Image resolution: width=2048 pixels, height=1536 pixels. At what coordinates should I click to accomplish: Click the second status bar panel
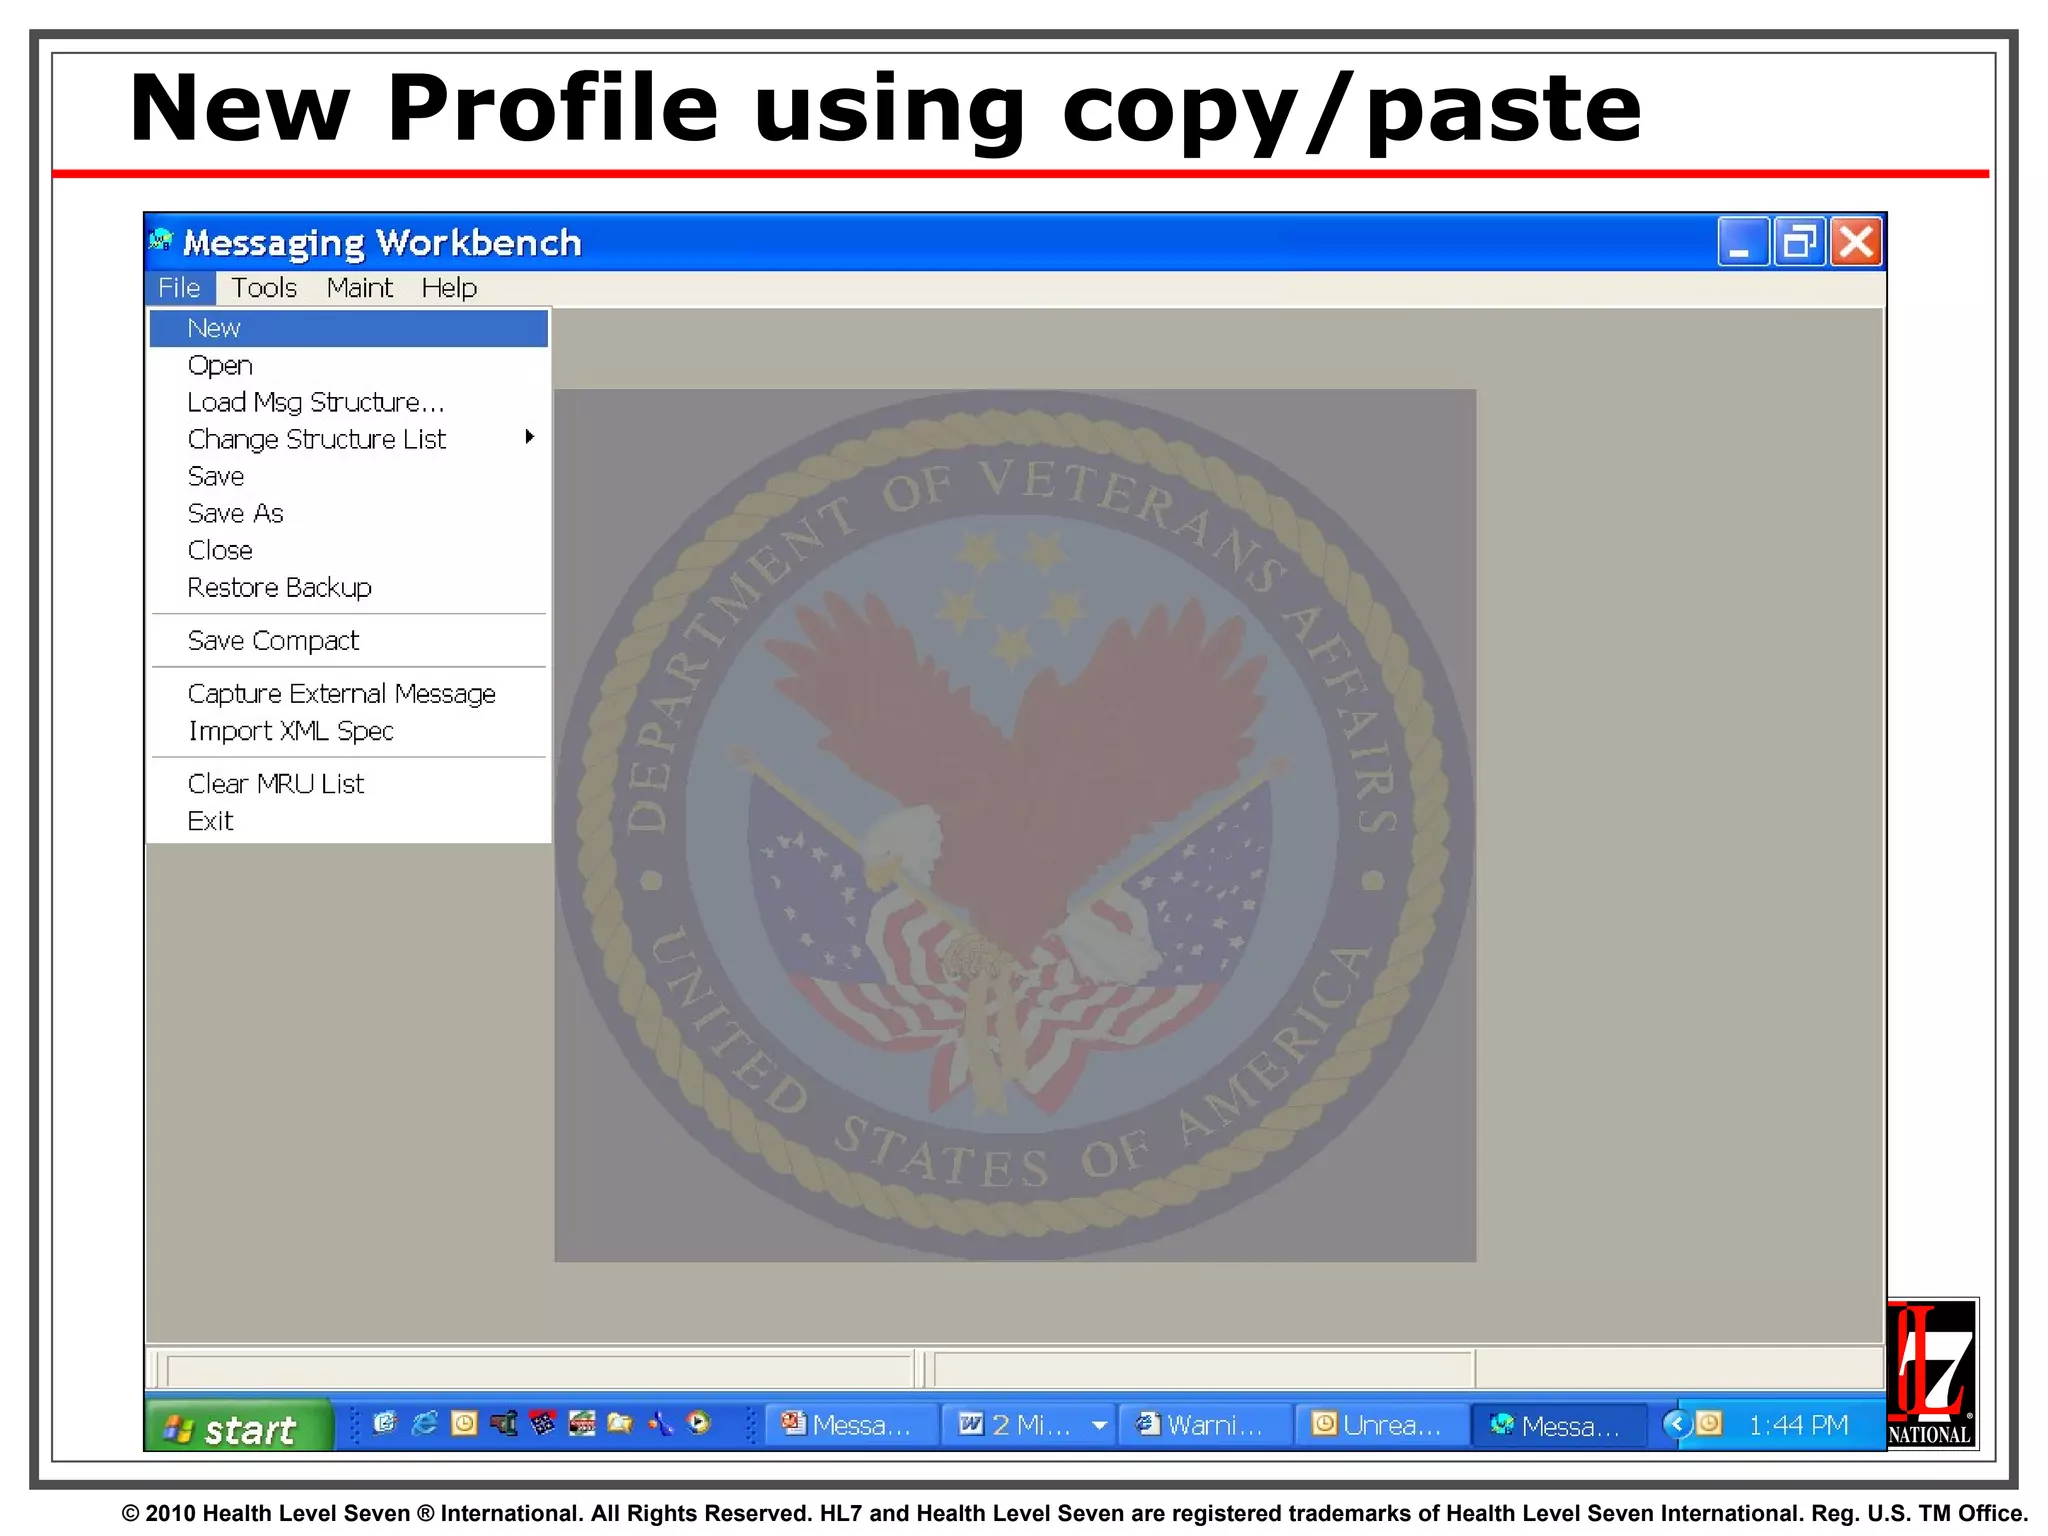click(x=1204, y=1369)
